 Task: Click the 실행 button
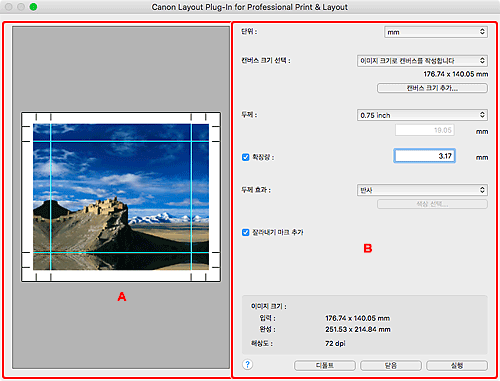(x=457, y=366)
